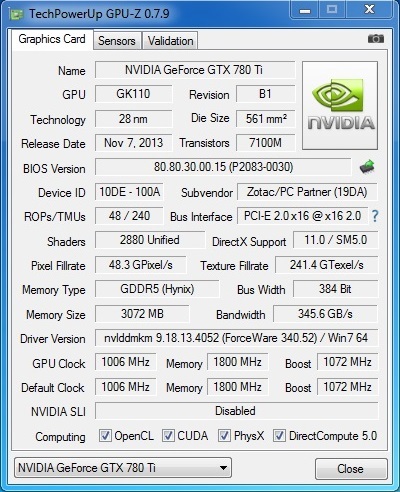Select the Graphics Card tab
This screenshot has height=492, width=400.
click(x=52, y=39)
